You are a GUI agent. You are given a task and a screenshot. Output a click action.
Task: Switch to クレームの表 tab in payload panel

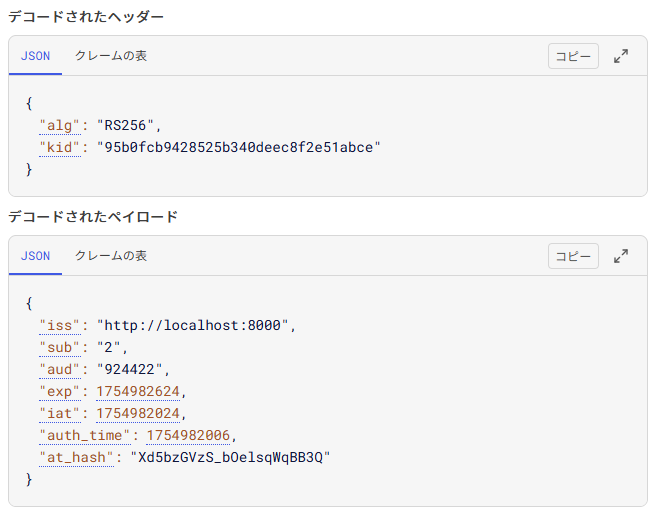tap(111, 256)
